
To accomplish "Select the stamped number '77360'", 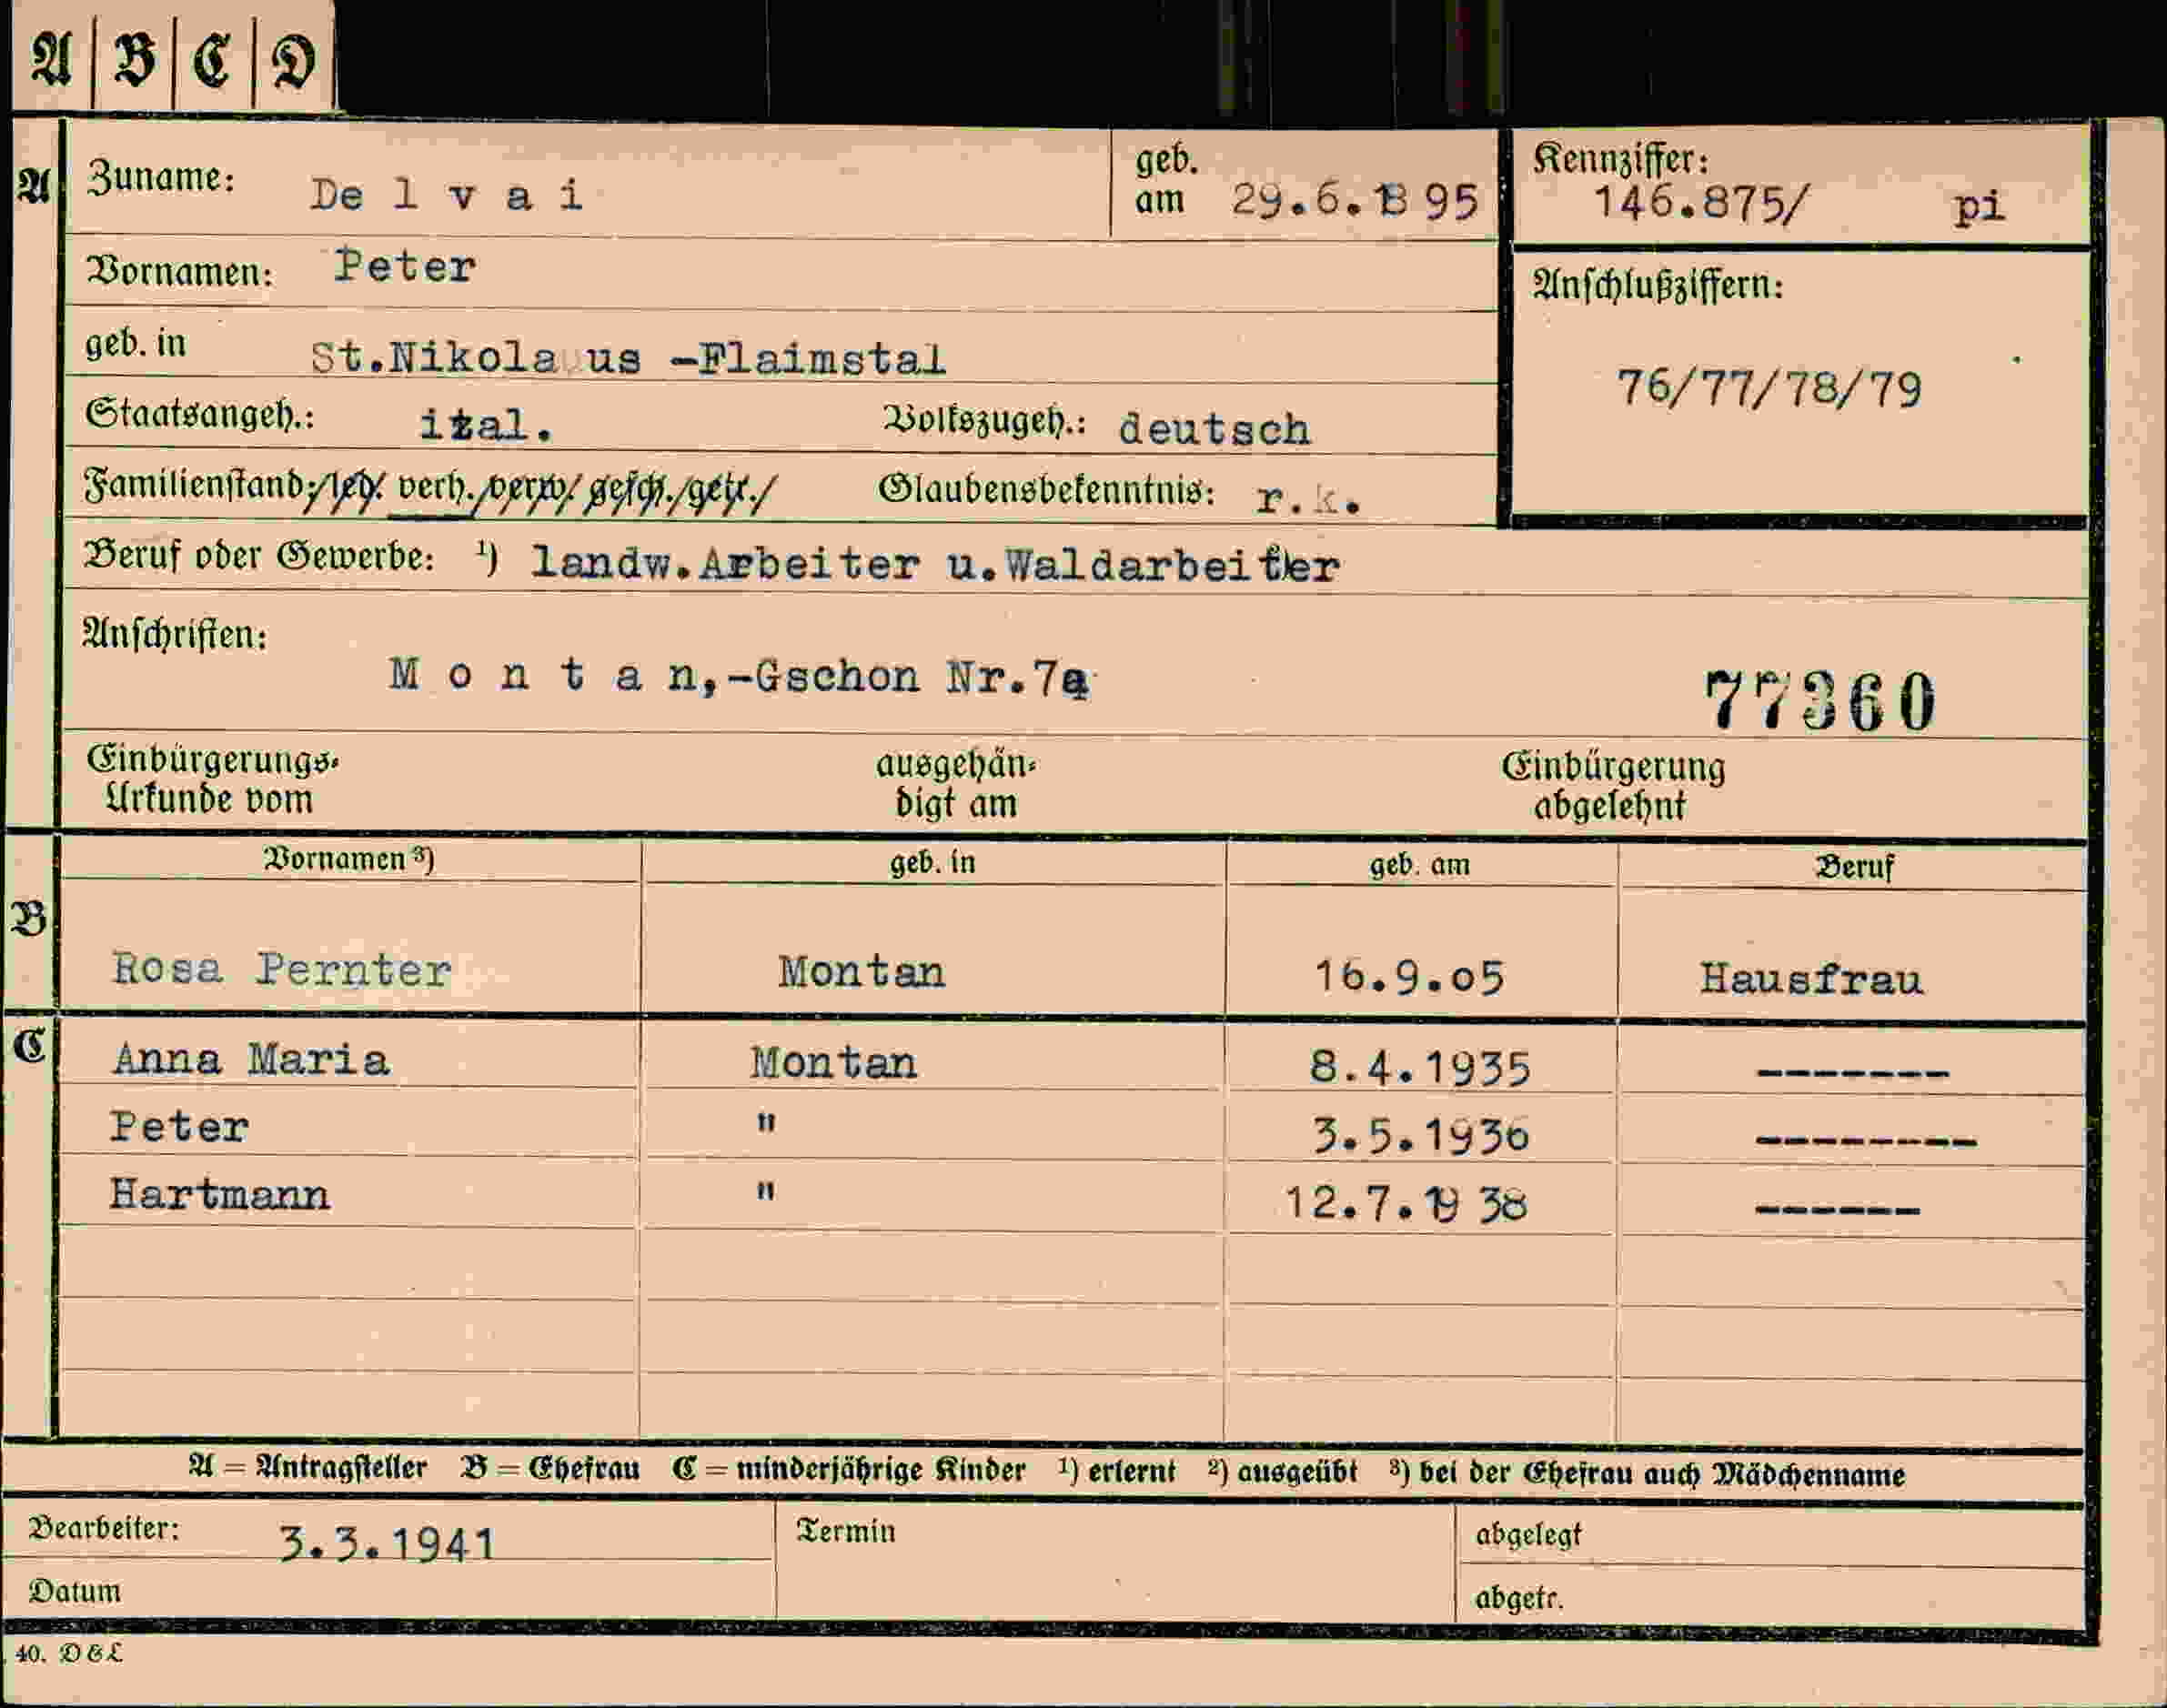I will coord(1821,701).
